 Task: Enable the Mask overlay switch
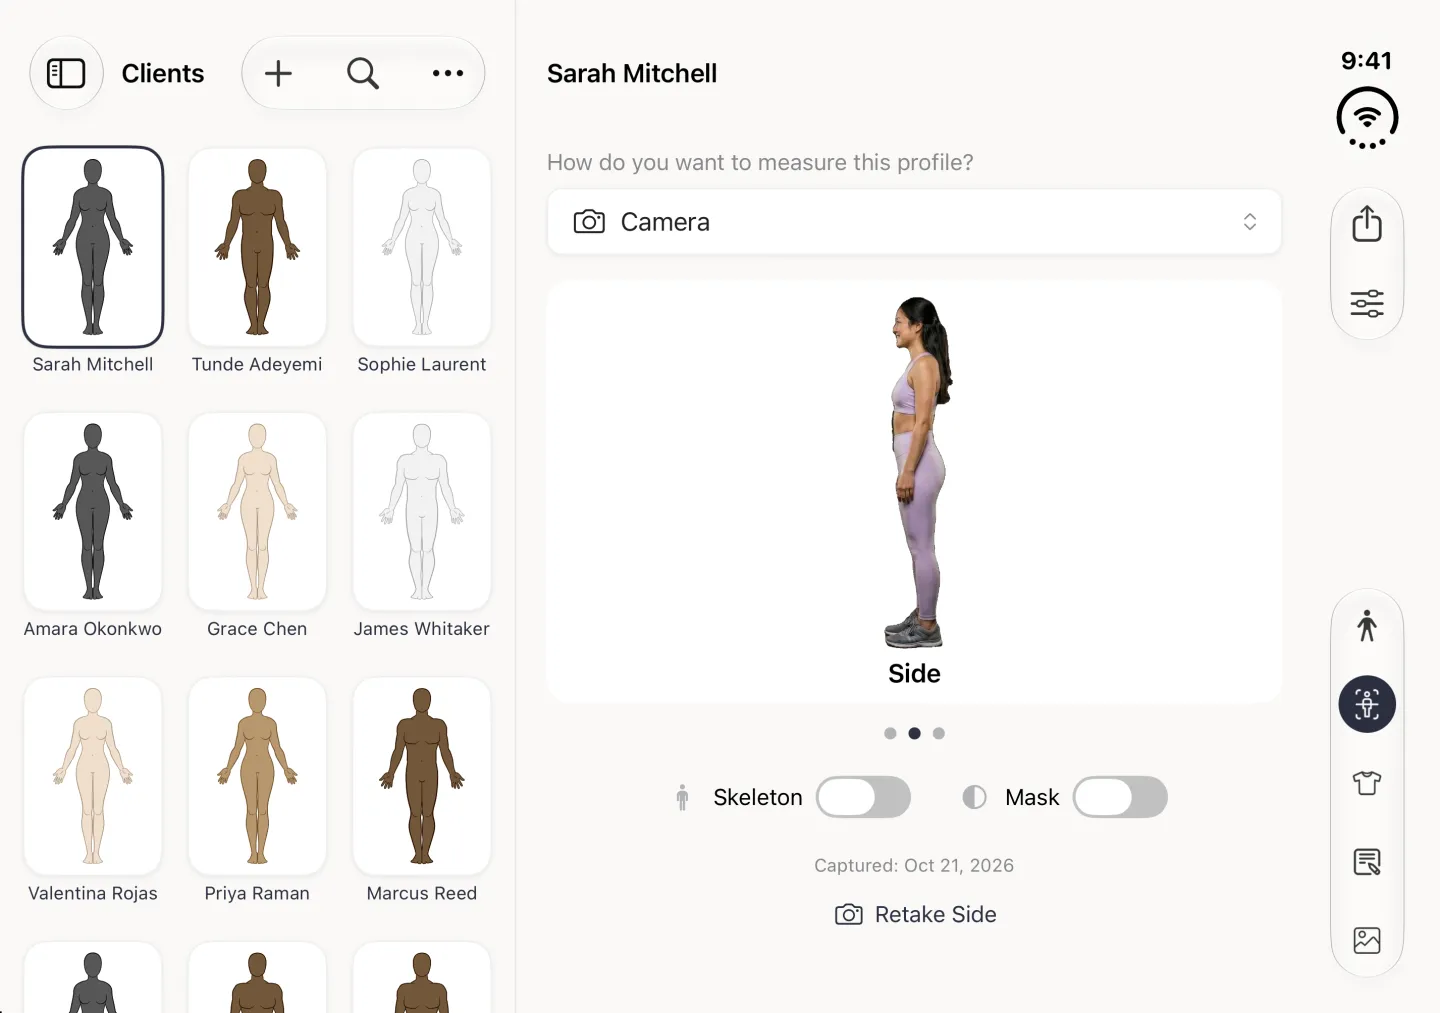pos(1120,797)
